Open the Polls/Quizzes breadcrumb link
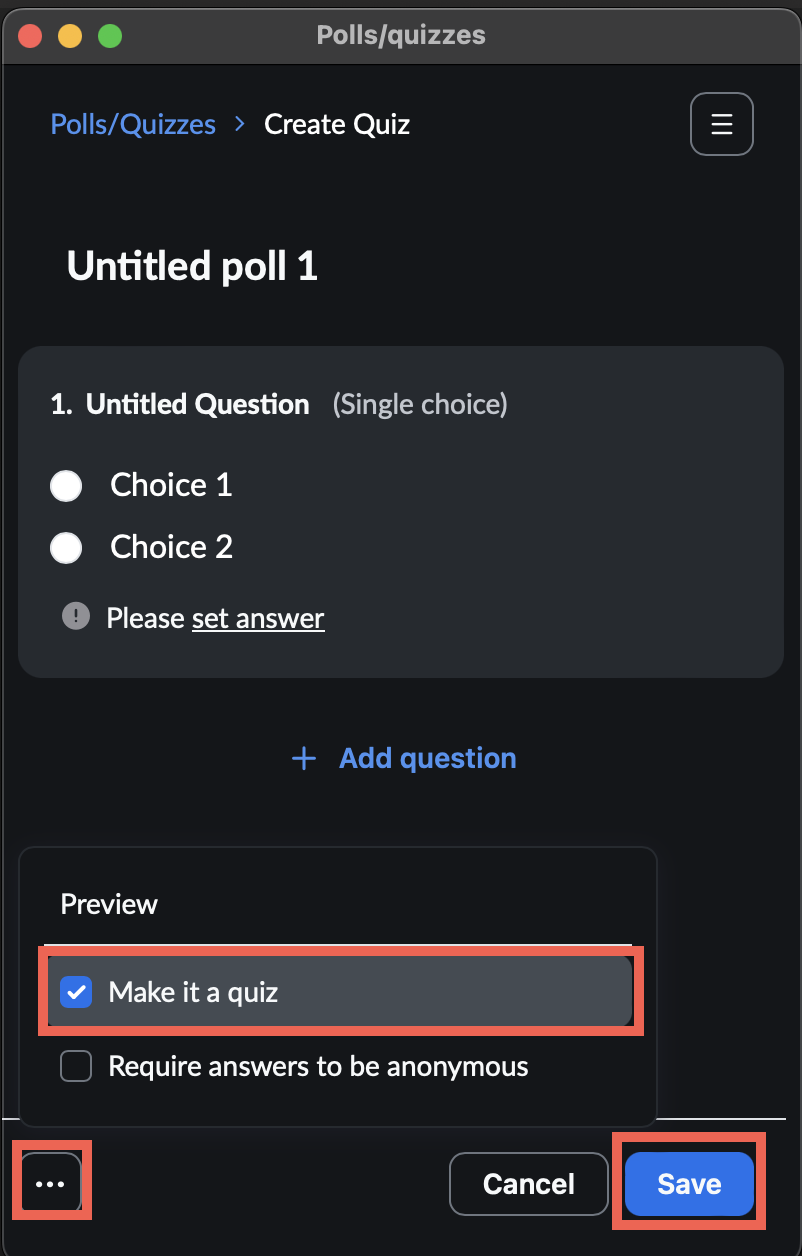The width and height of the screenshot is (802, 1256). coord(132,123)
